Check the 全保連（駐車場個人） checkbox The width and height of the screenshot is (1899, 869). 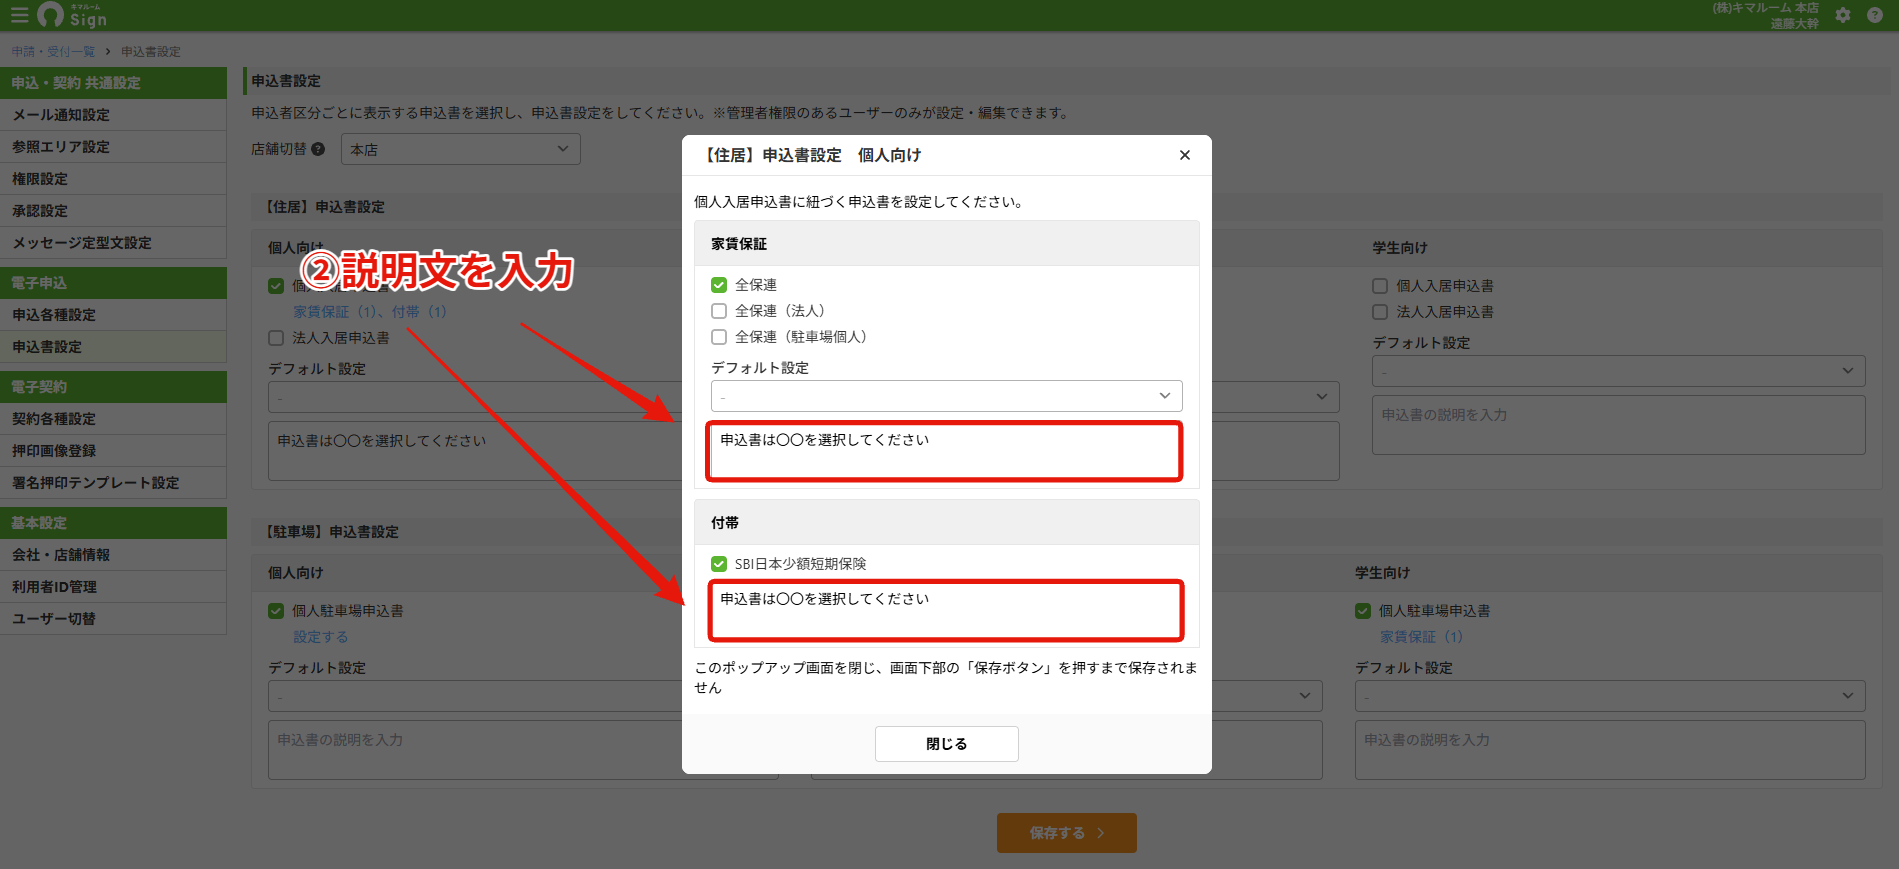719,337
